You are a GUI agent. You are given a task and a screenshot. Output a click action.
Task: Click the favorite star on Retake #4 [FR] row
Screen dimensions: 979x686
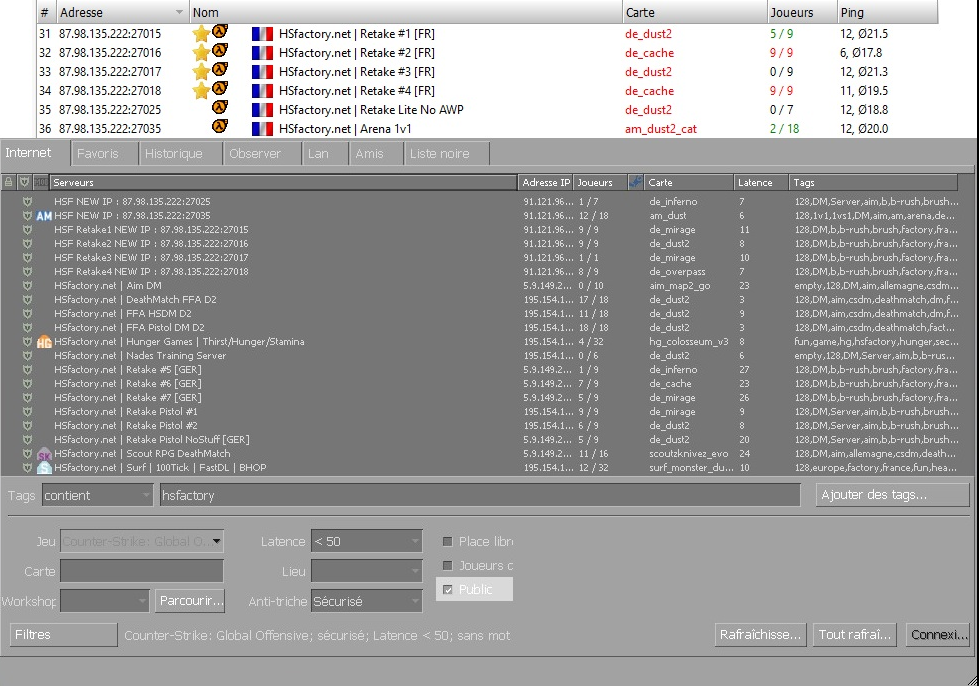coord(200,91)
